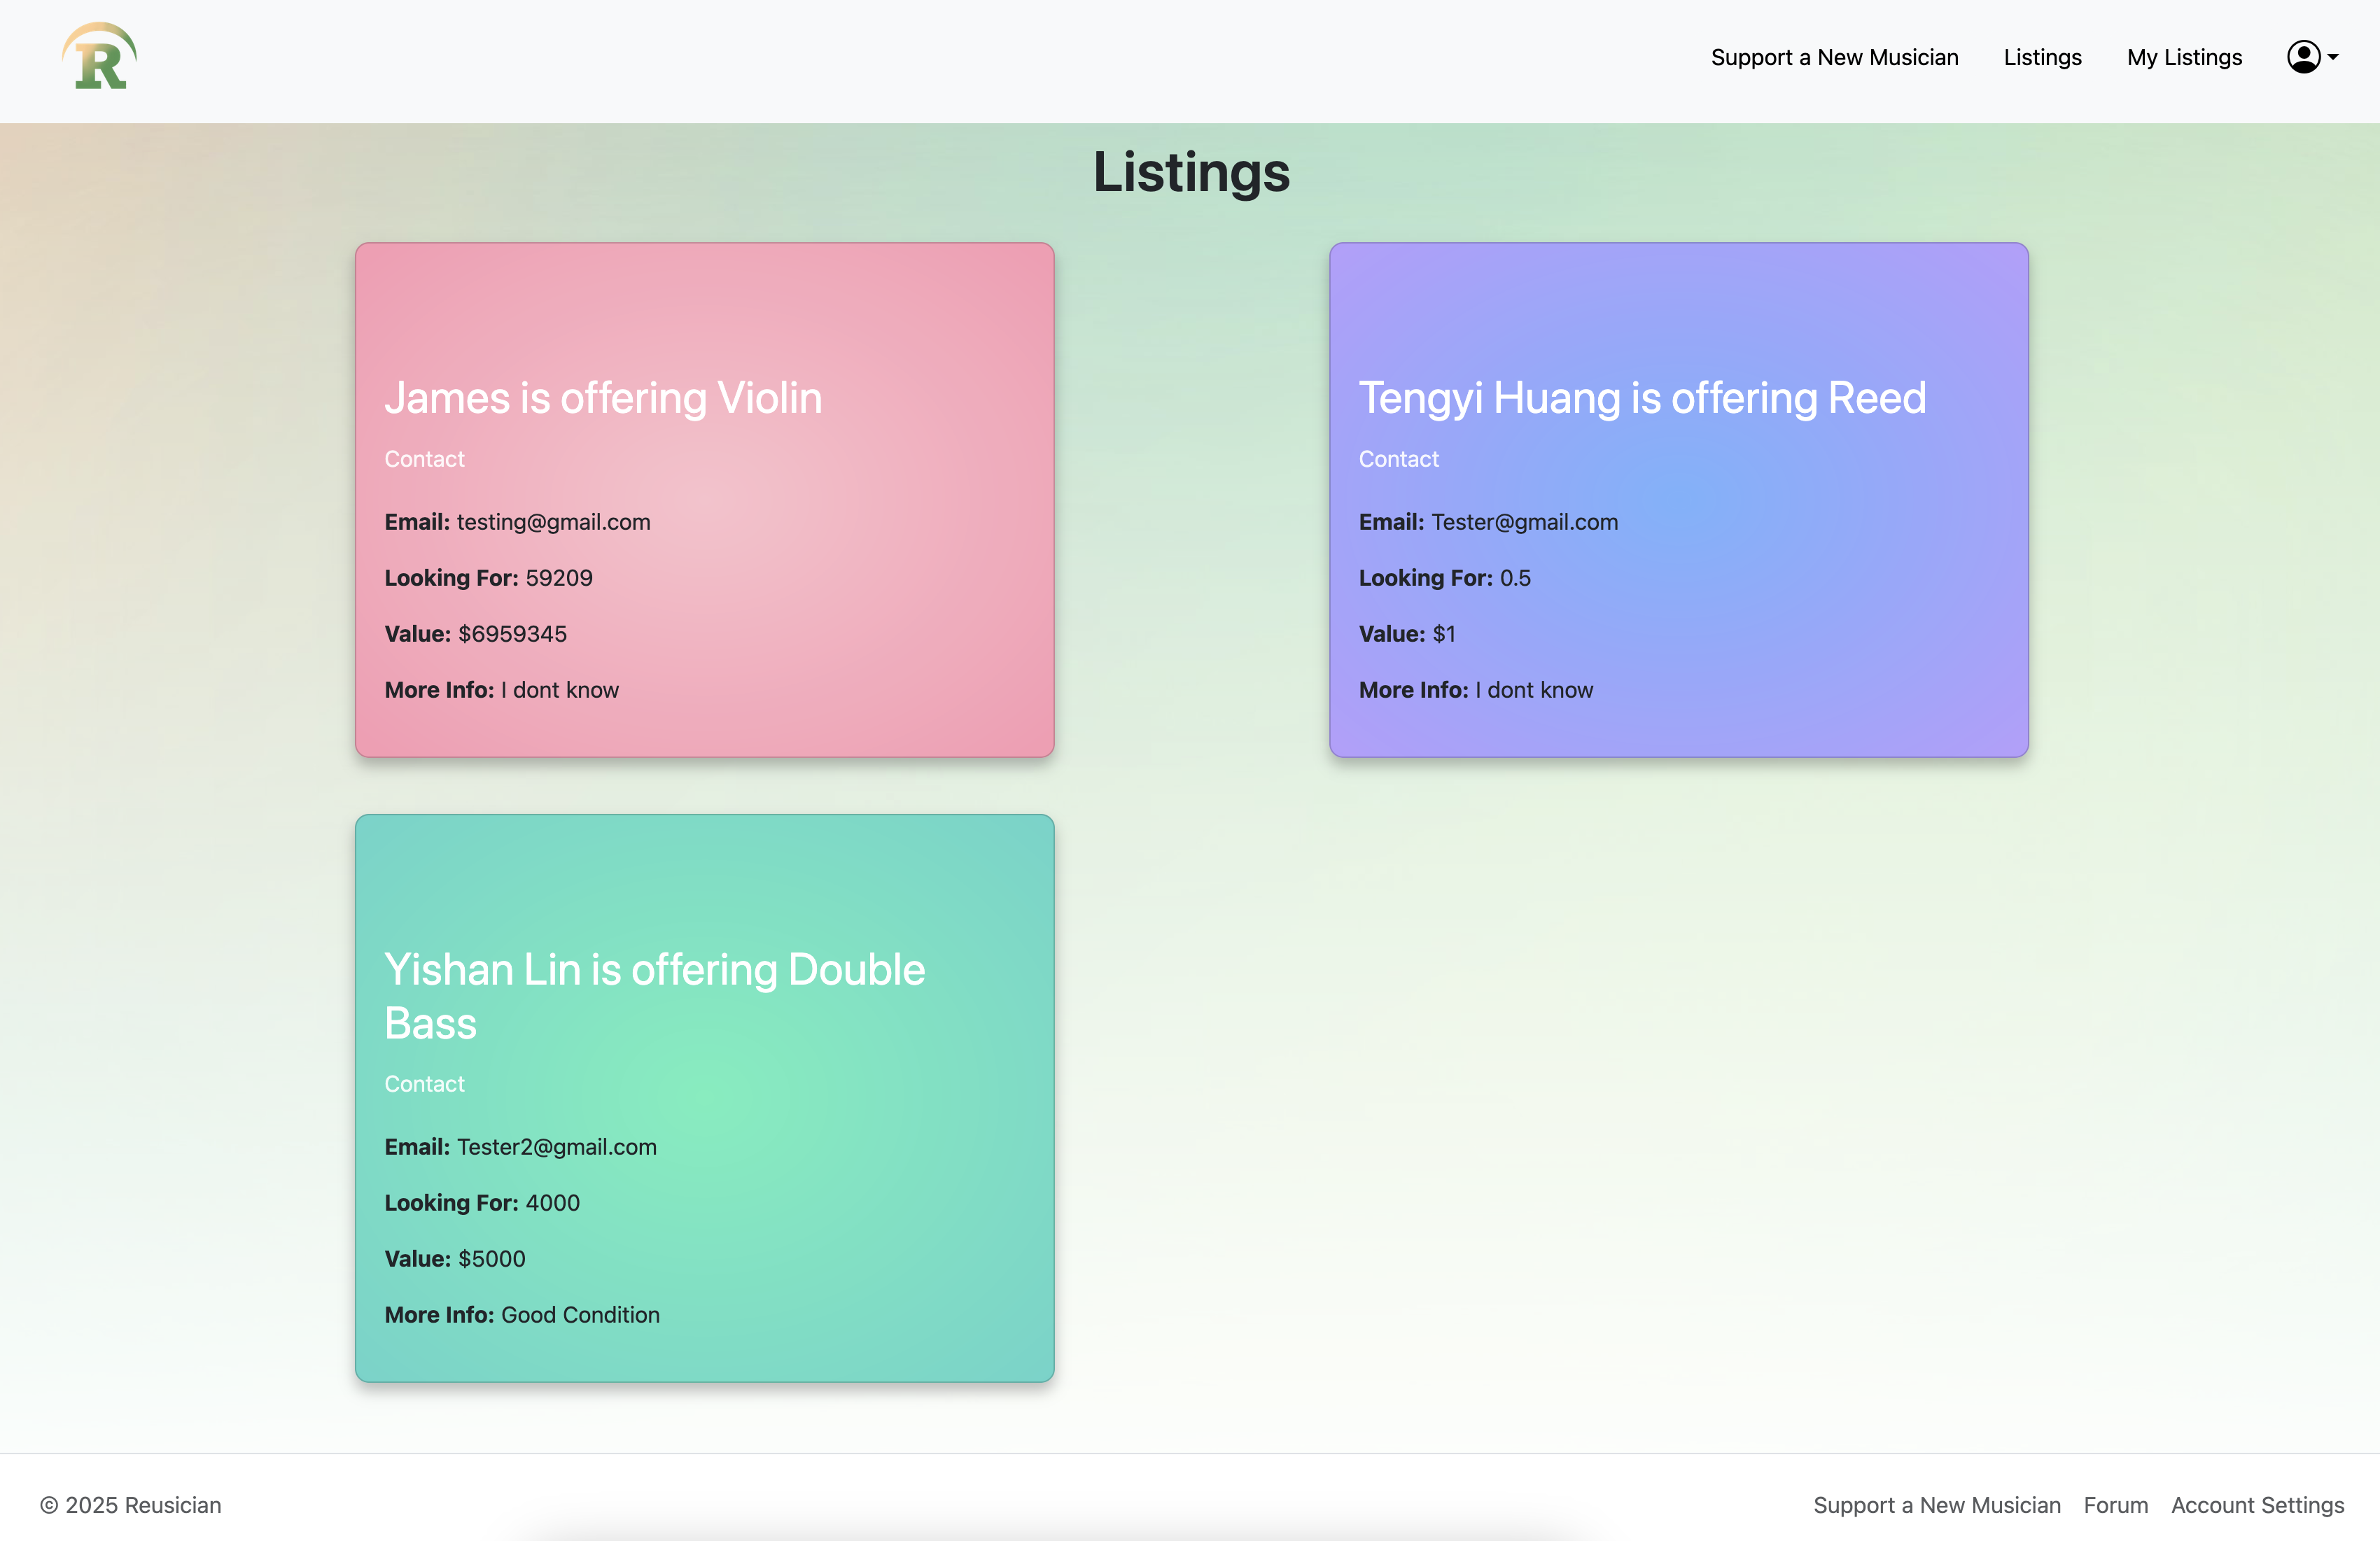This screenshot has width=2380, height=1541.
Task: Click Contact on the Violin card
Action: pos(424,459)
